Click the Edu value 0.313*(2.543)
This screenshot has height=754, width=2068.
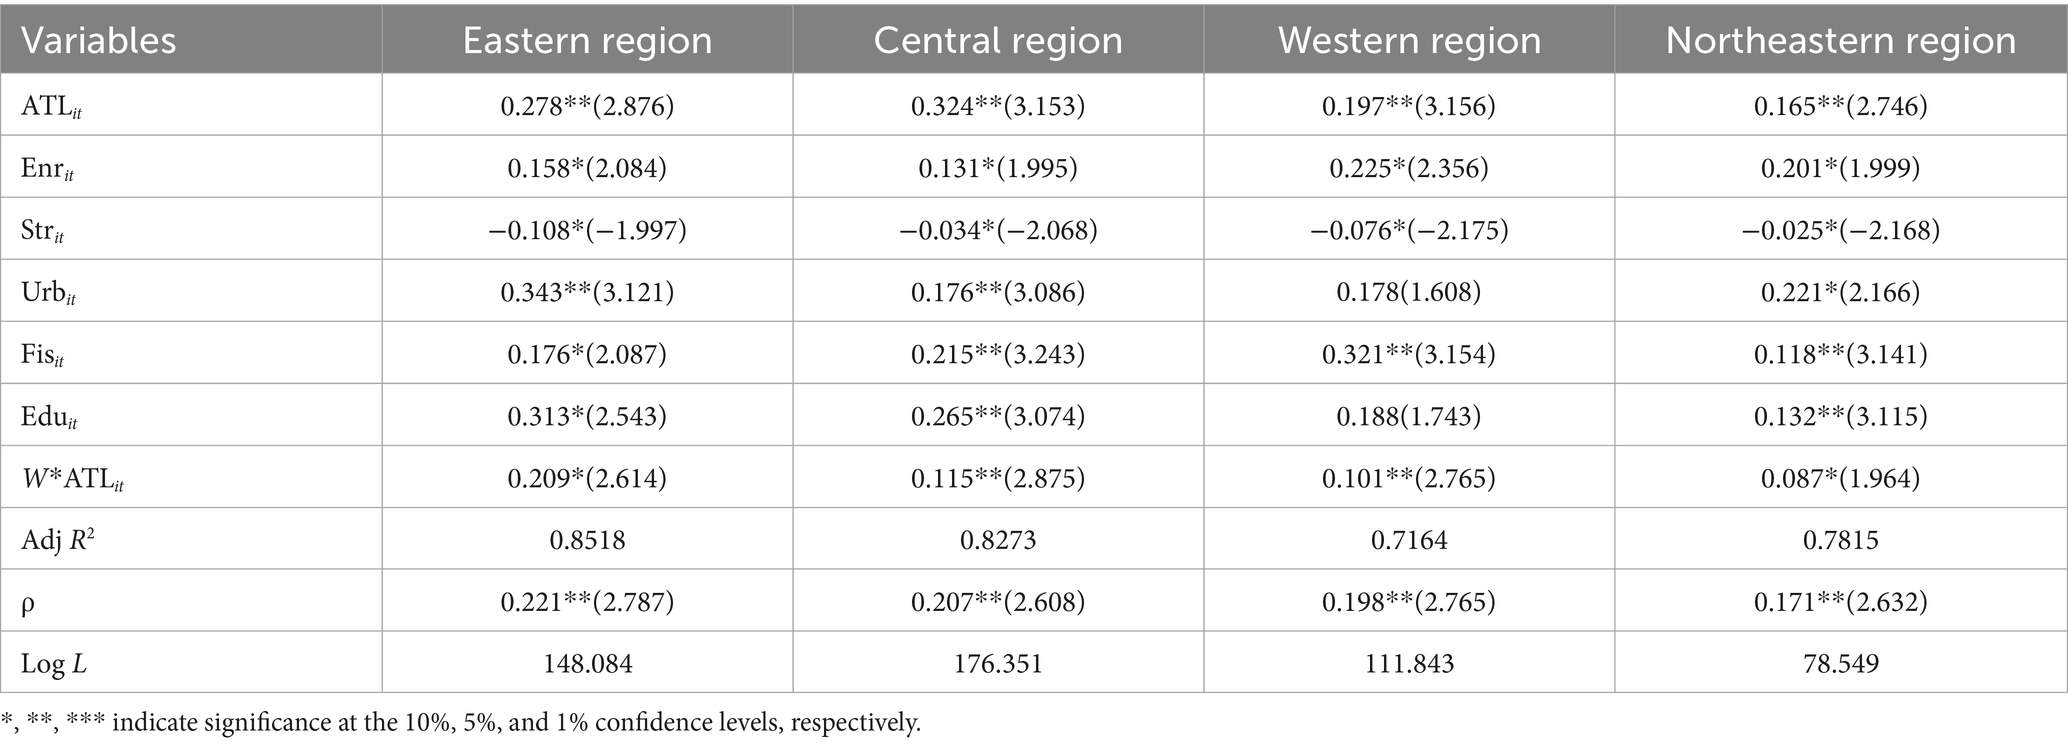587,416
